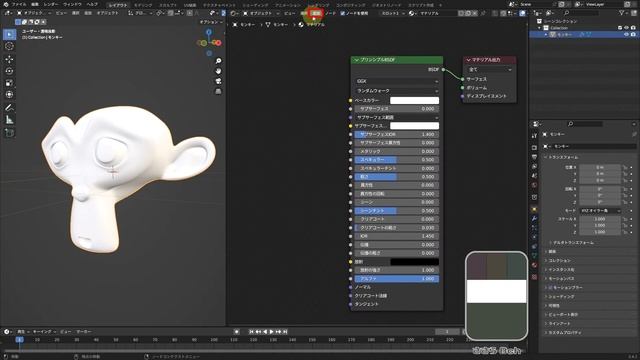
Task: Adjust the アルファ slider on the BSDF node
Action: pyautogui.click(x=396, y=279)
